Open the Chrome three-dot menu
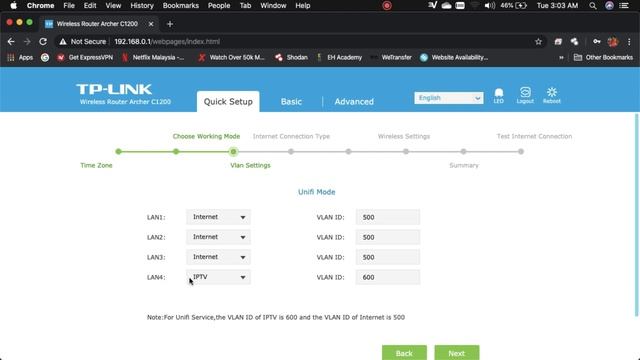Screen dimensions: 640x360 [x=629, y=42]
